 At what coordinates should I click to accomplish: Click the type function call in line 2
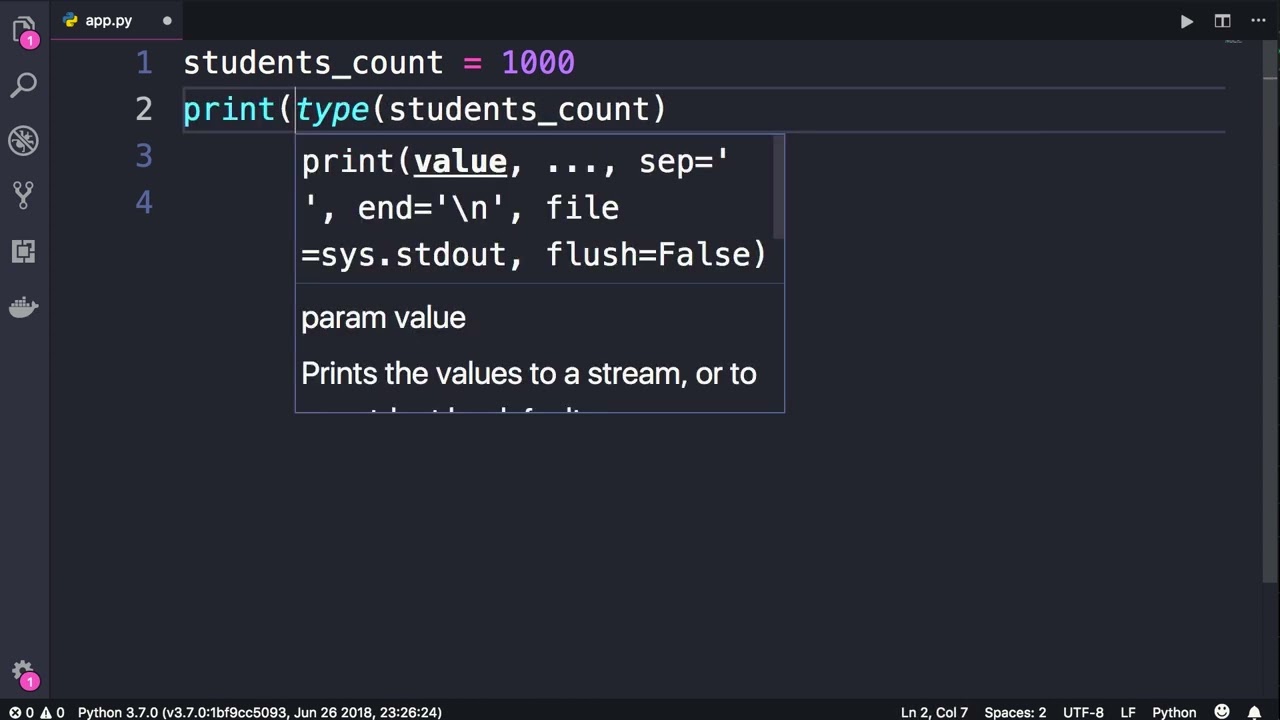tap(332, 110)
